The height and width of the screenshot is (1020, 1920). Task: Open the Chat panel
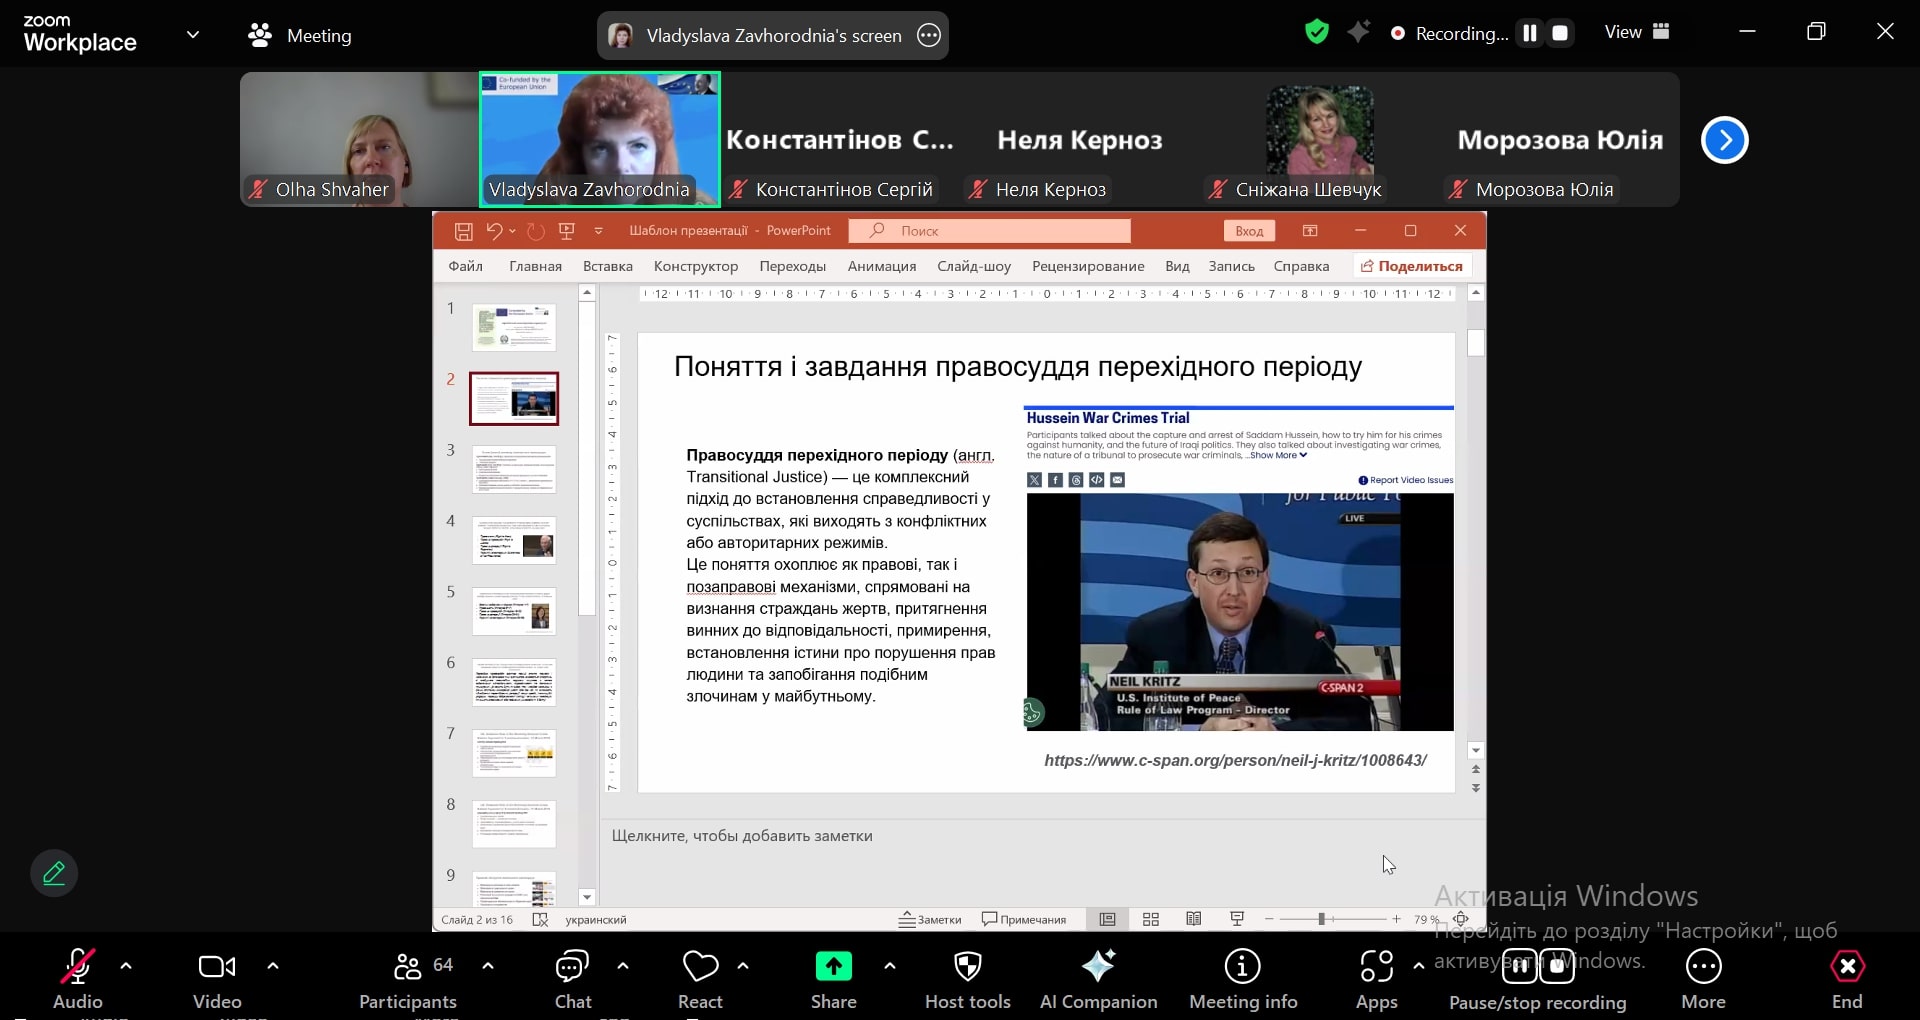point(573,980)
